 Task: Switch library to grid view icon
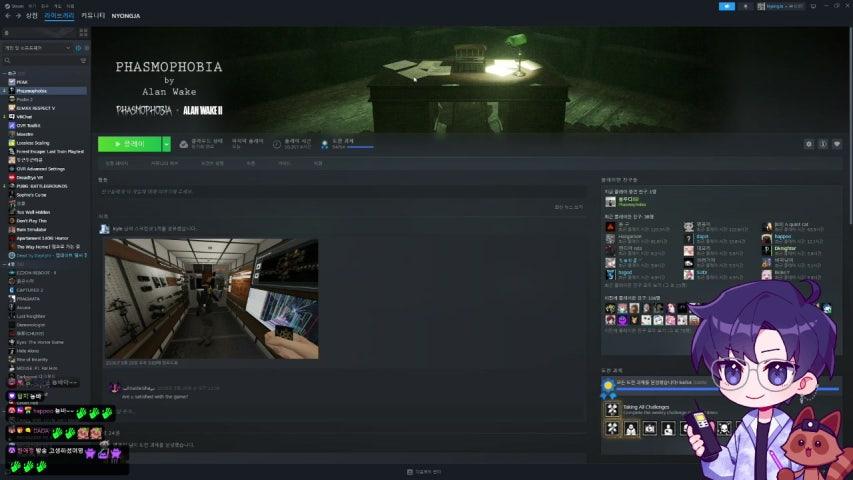point(83,33)
